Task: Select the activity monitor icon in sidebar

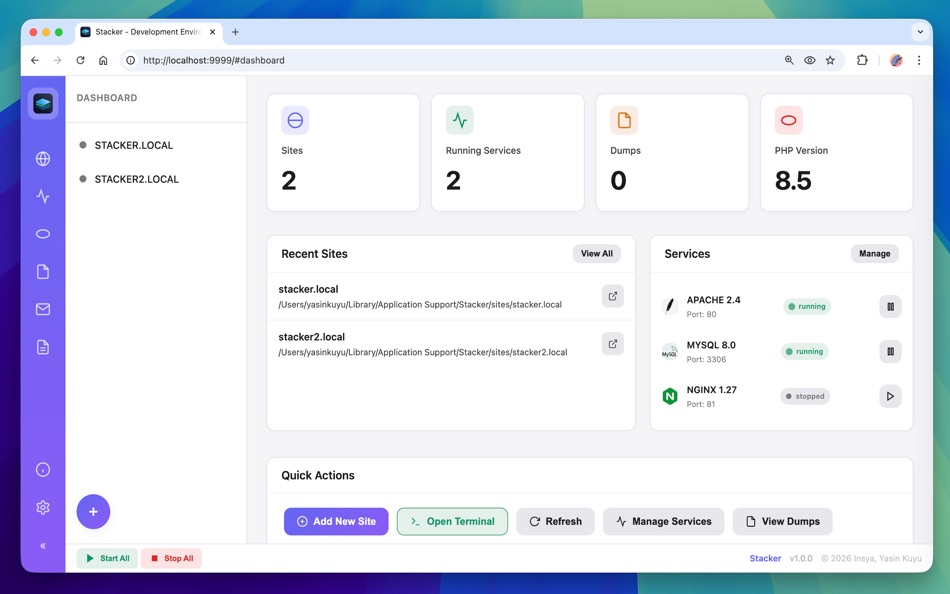Action: coord(42,196)
